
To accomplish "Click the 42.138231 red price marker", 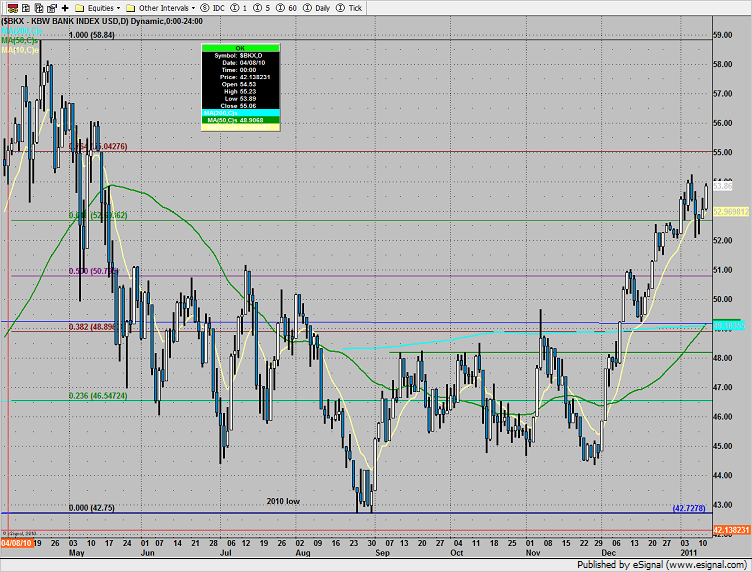I will point(732,530).
